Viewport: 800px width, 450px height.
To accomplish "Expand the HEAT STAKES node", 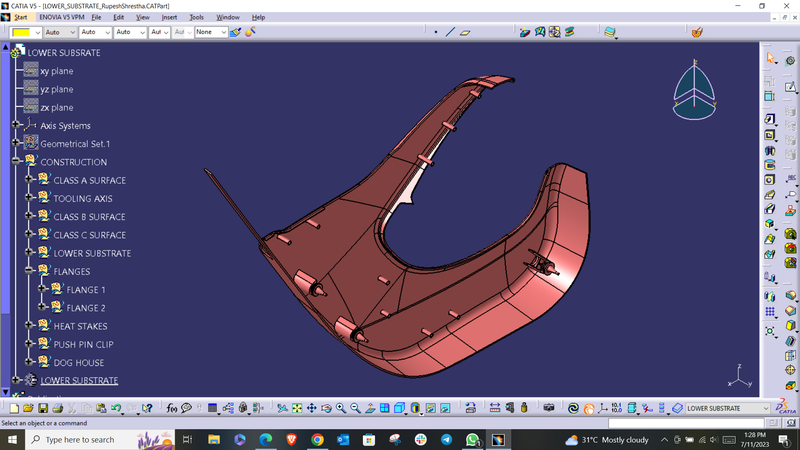I will click(29, 325).
